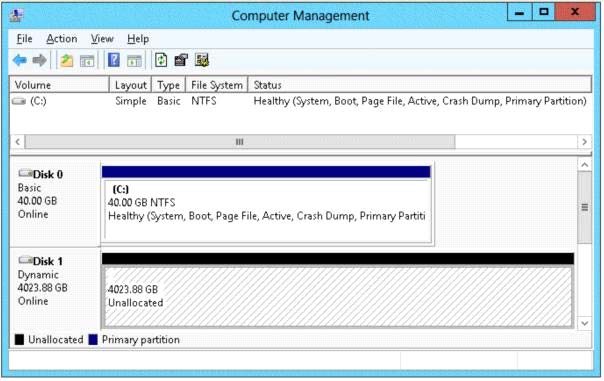
Task: Open the View menu
Action: coord(102,39)
